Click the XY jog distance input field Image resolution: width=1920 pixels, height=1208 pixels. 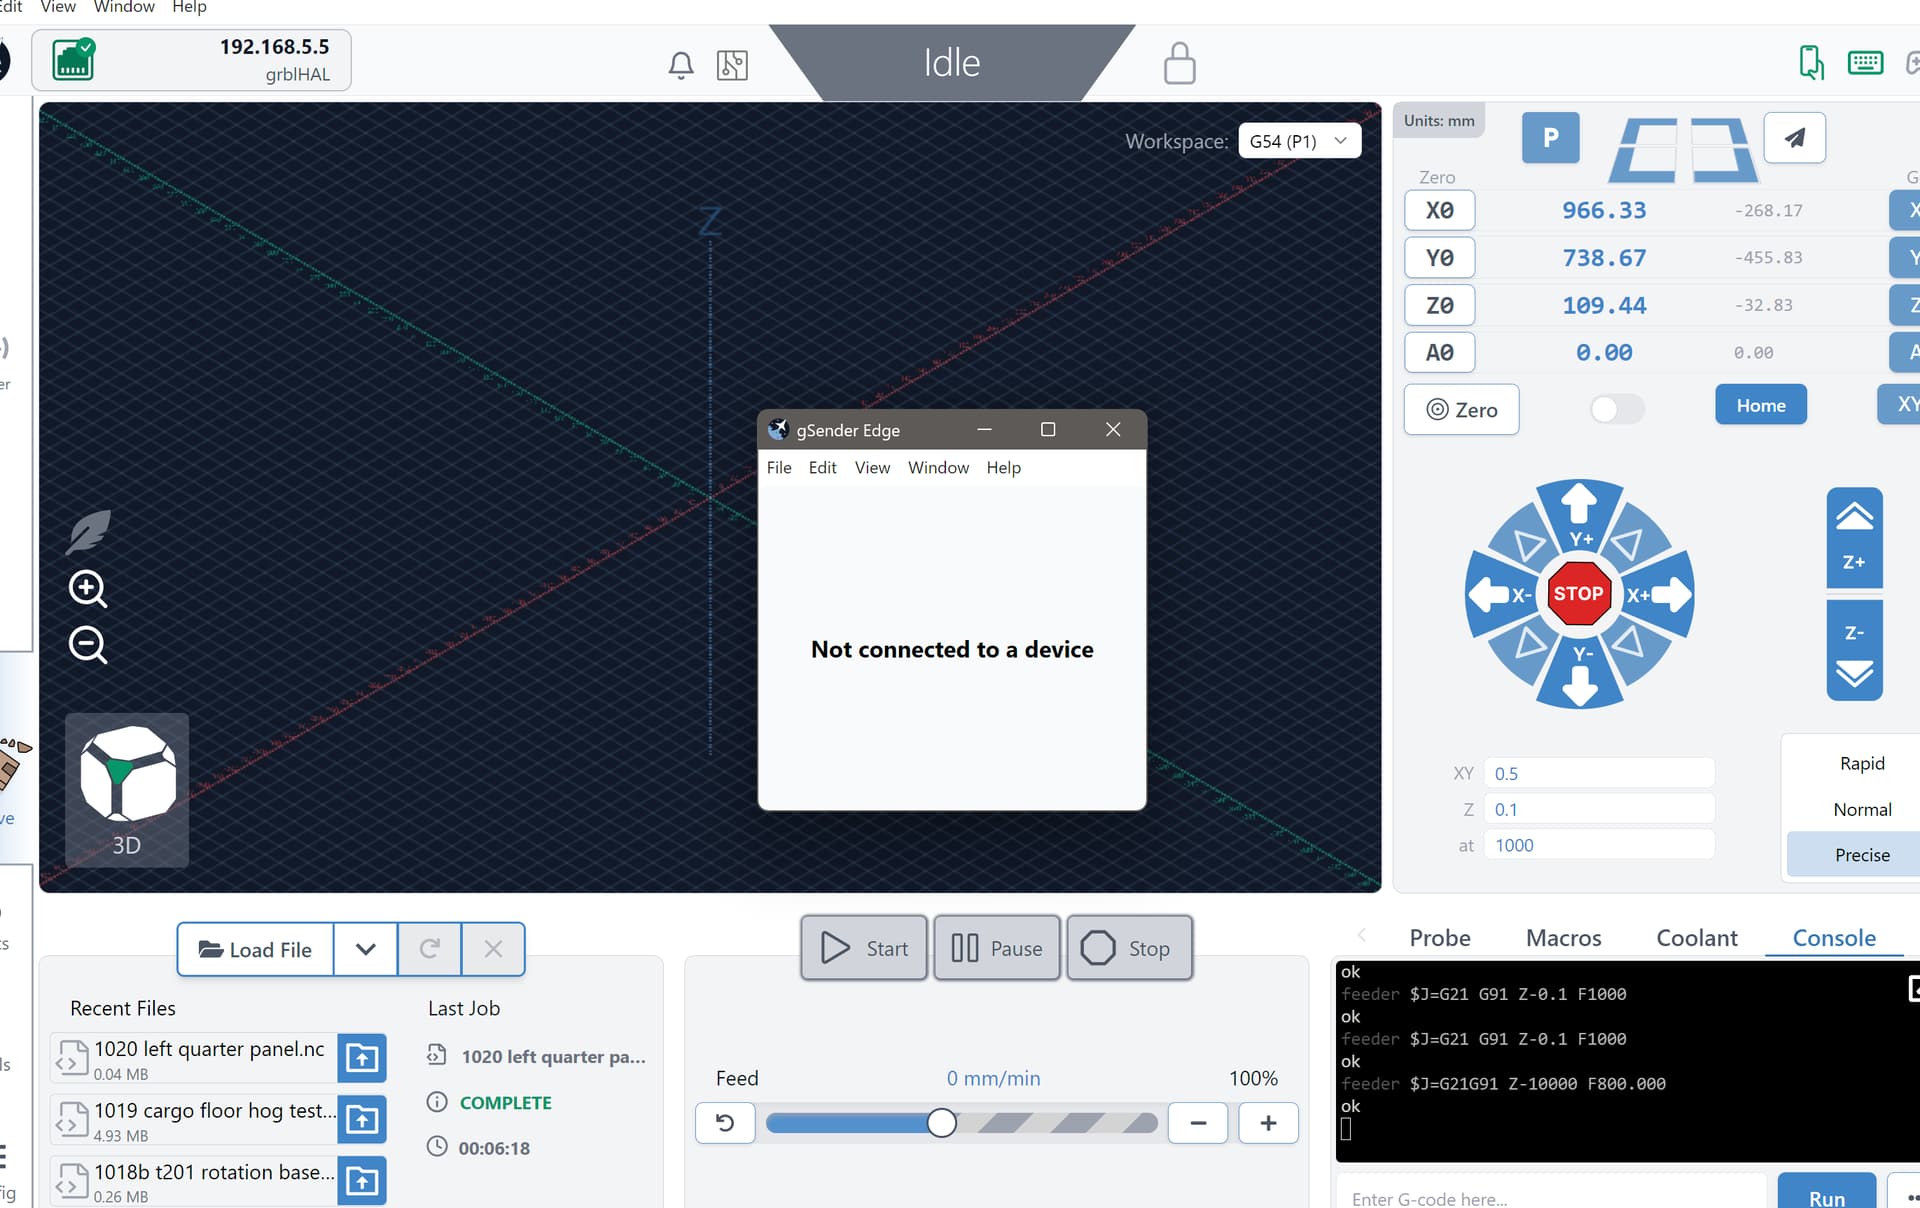click(x=1598, y=773)
